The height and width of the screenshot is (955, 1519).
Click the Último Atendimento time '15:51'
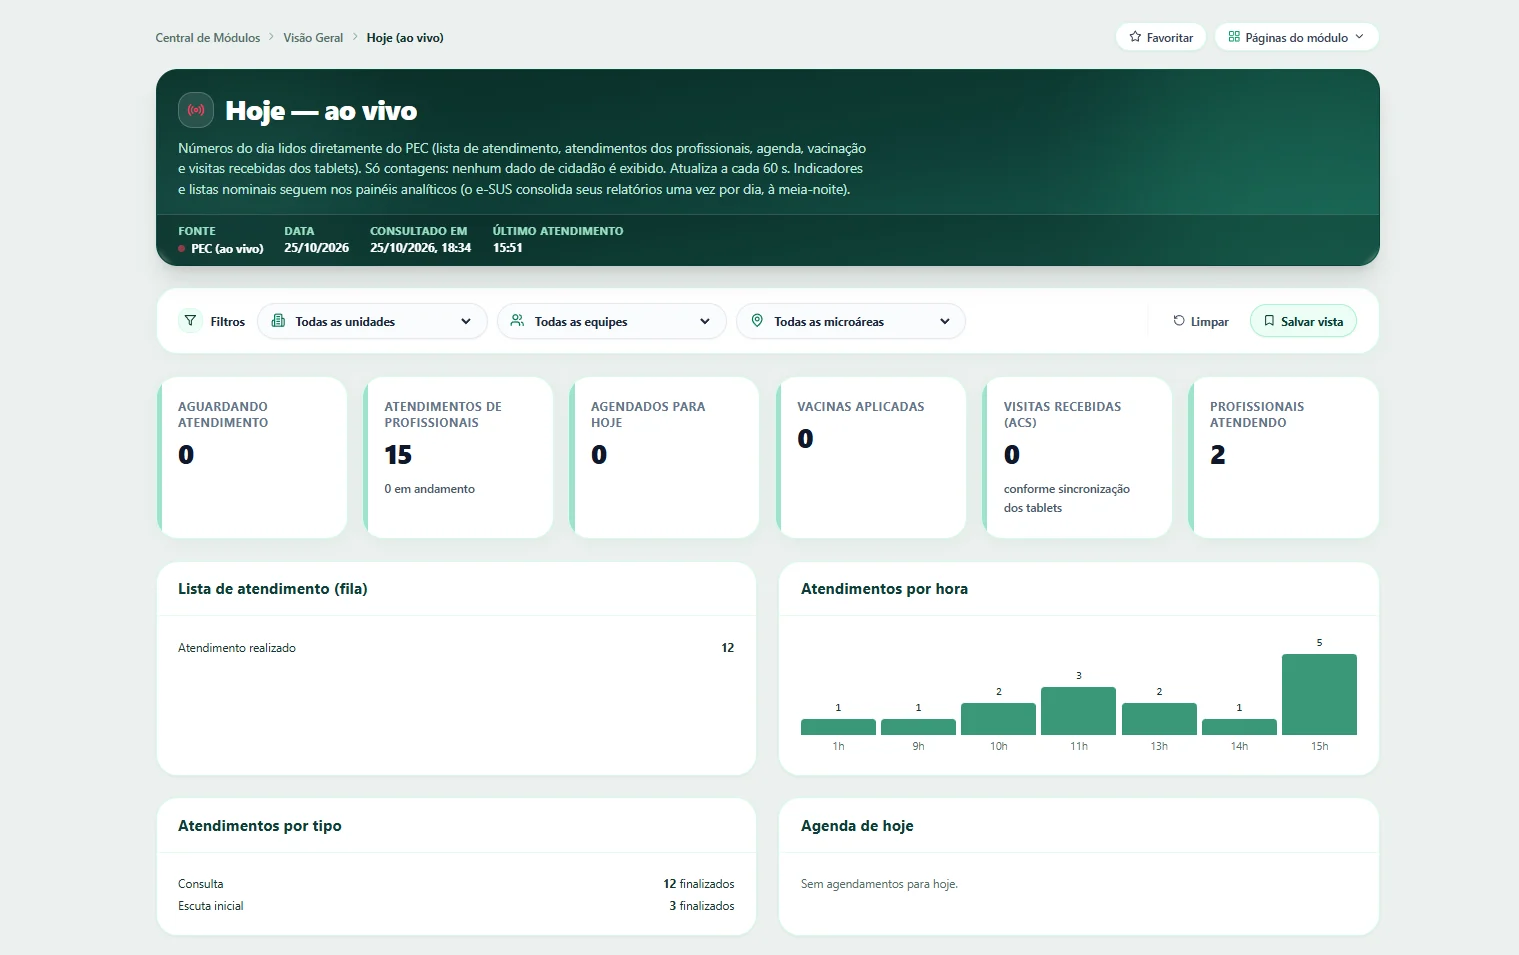507,248
